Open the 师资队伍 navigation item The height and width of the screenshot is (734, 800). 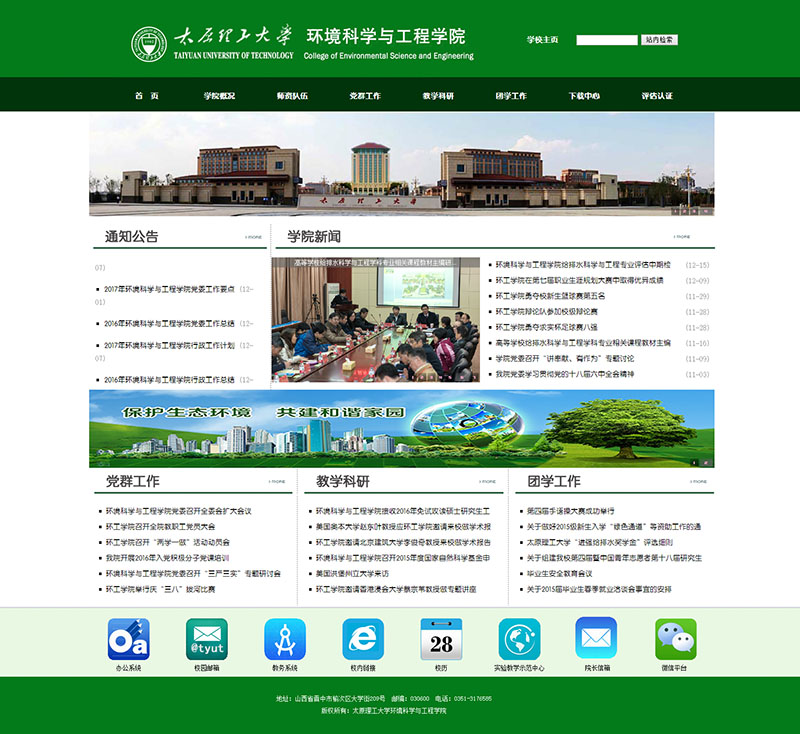pos(292,95)
